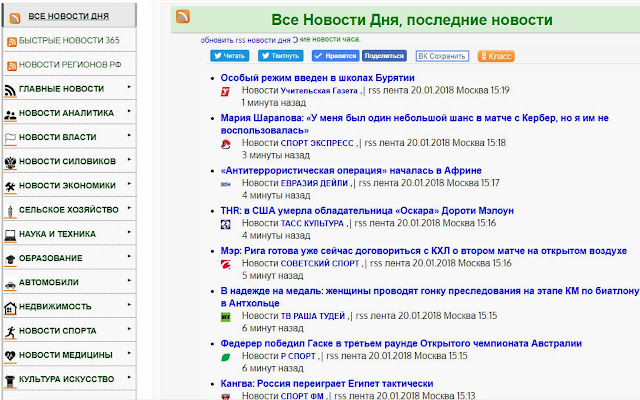Click the ТВ РАША ТУДЕЙ source name link
The height and width of the screenshot is (400, 640).
click(313, 316)
